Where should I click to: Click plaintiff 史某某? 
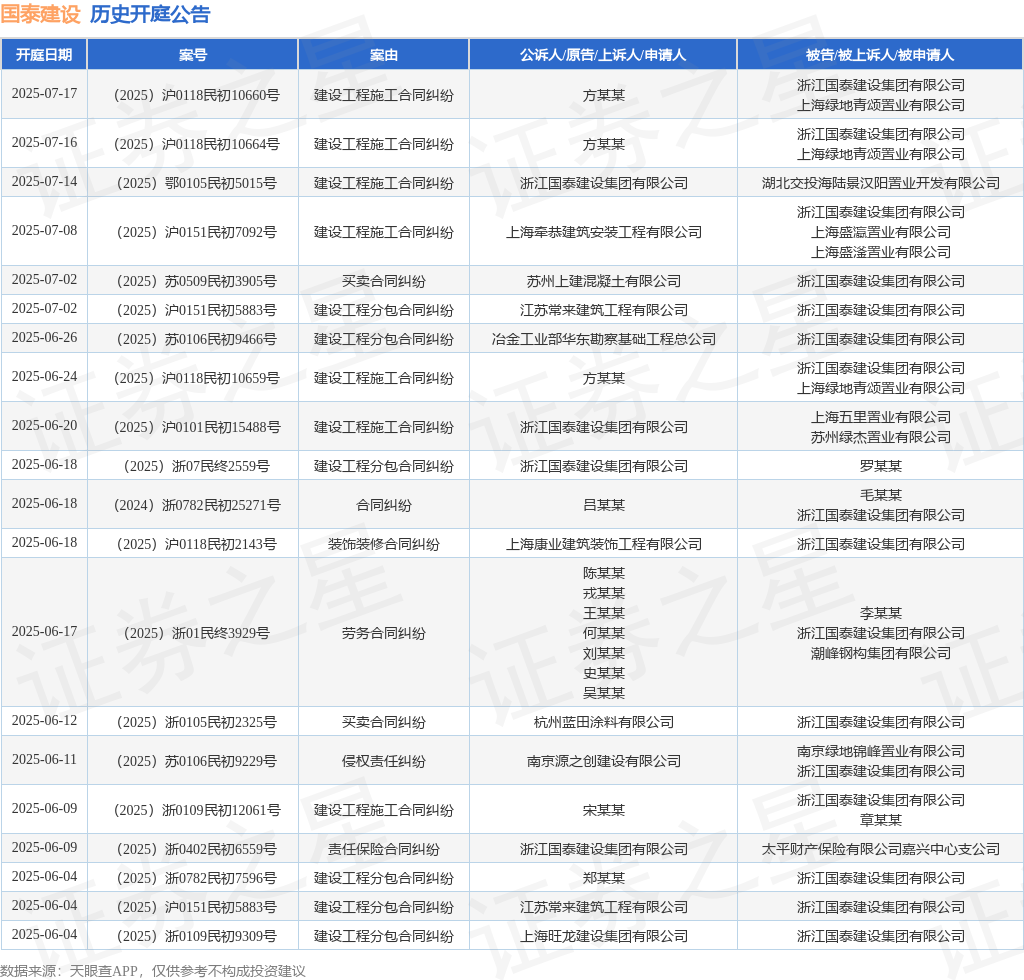coord(603,673)
